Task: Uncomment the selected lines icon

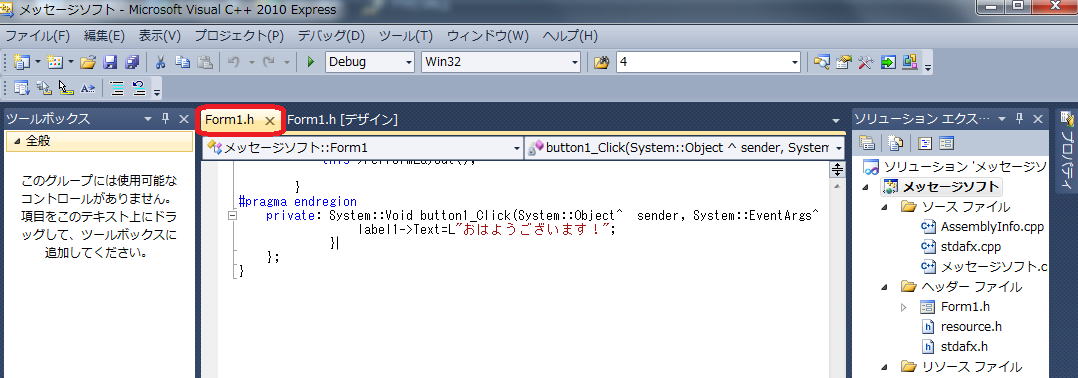Action: point(139,88)
